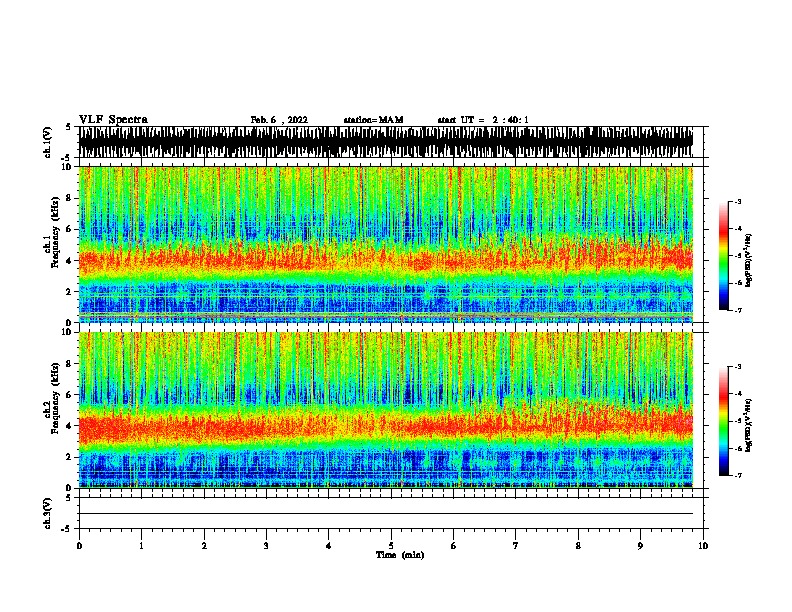The width and height of the screenshot is (792, 612).
Task: Click the ch.1(V) waveform axis label
Action: click(47, 142)
